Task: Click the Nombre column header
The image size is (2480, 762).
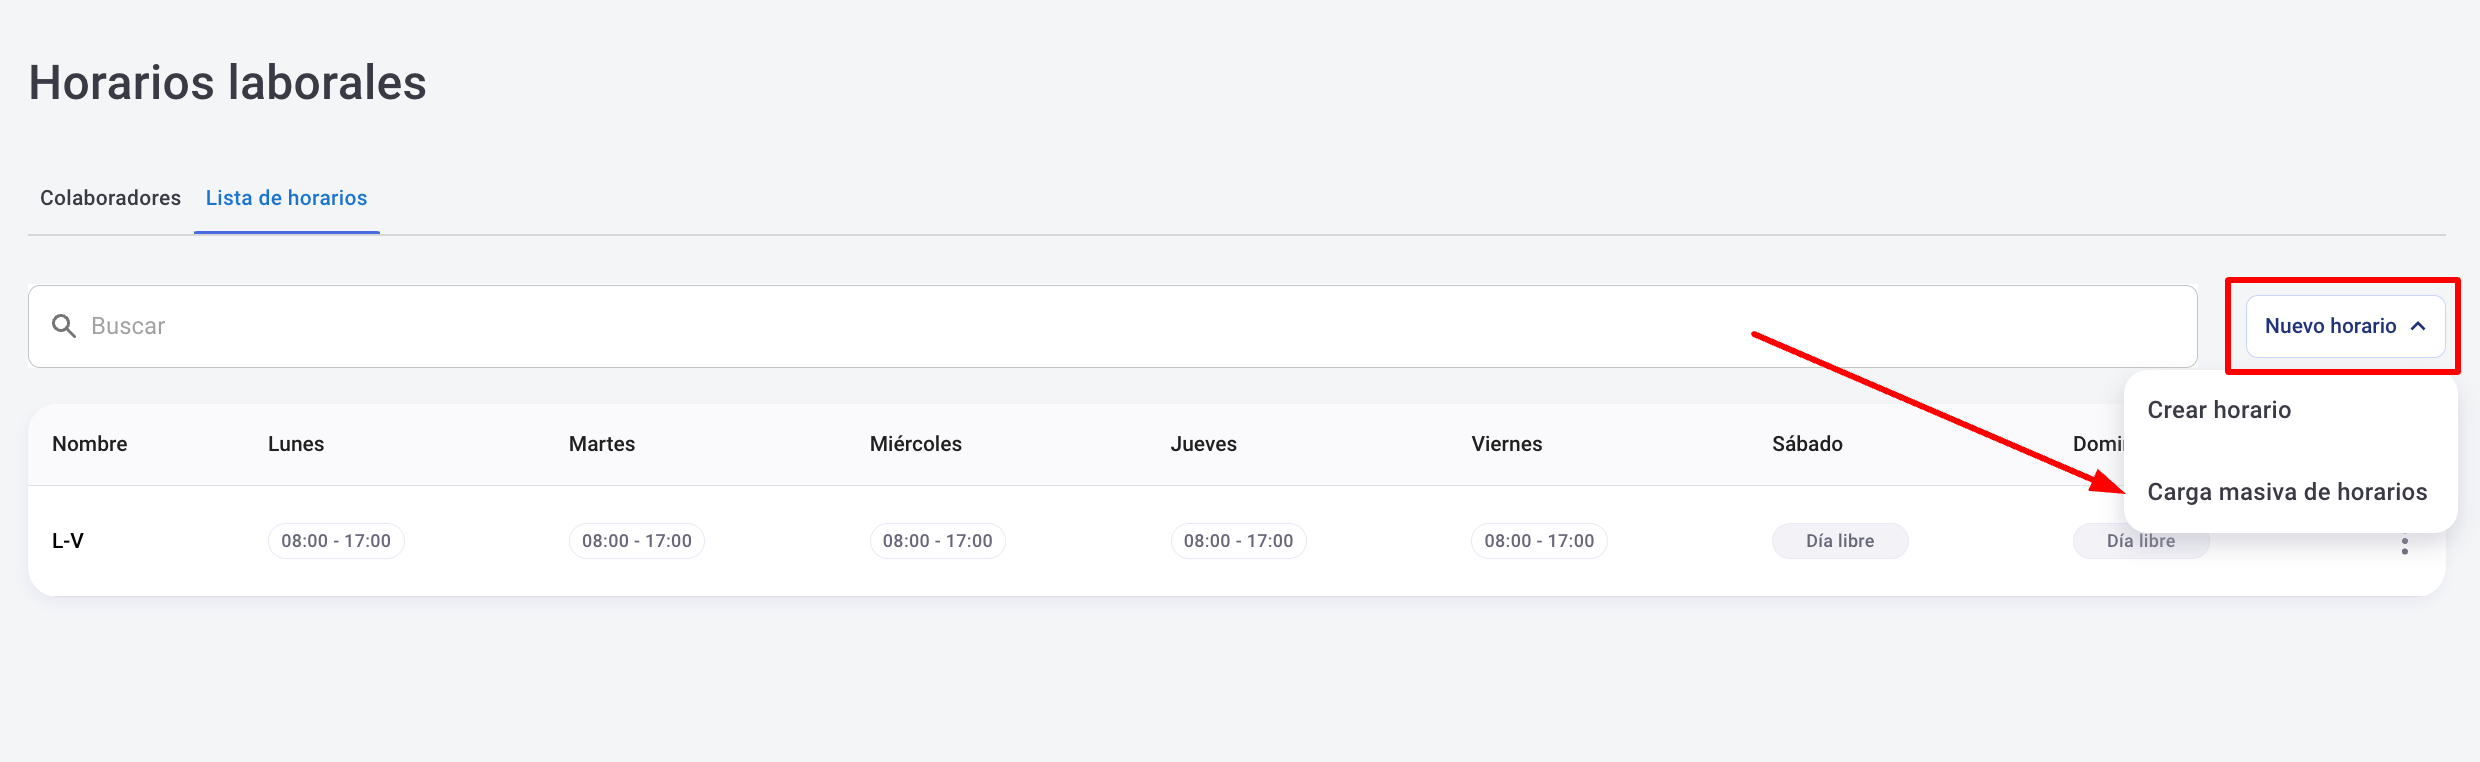Action: 90,444
